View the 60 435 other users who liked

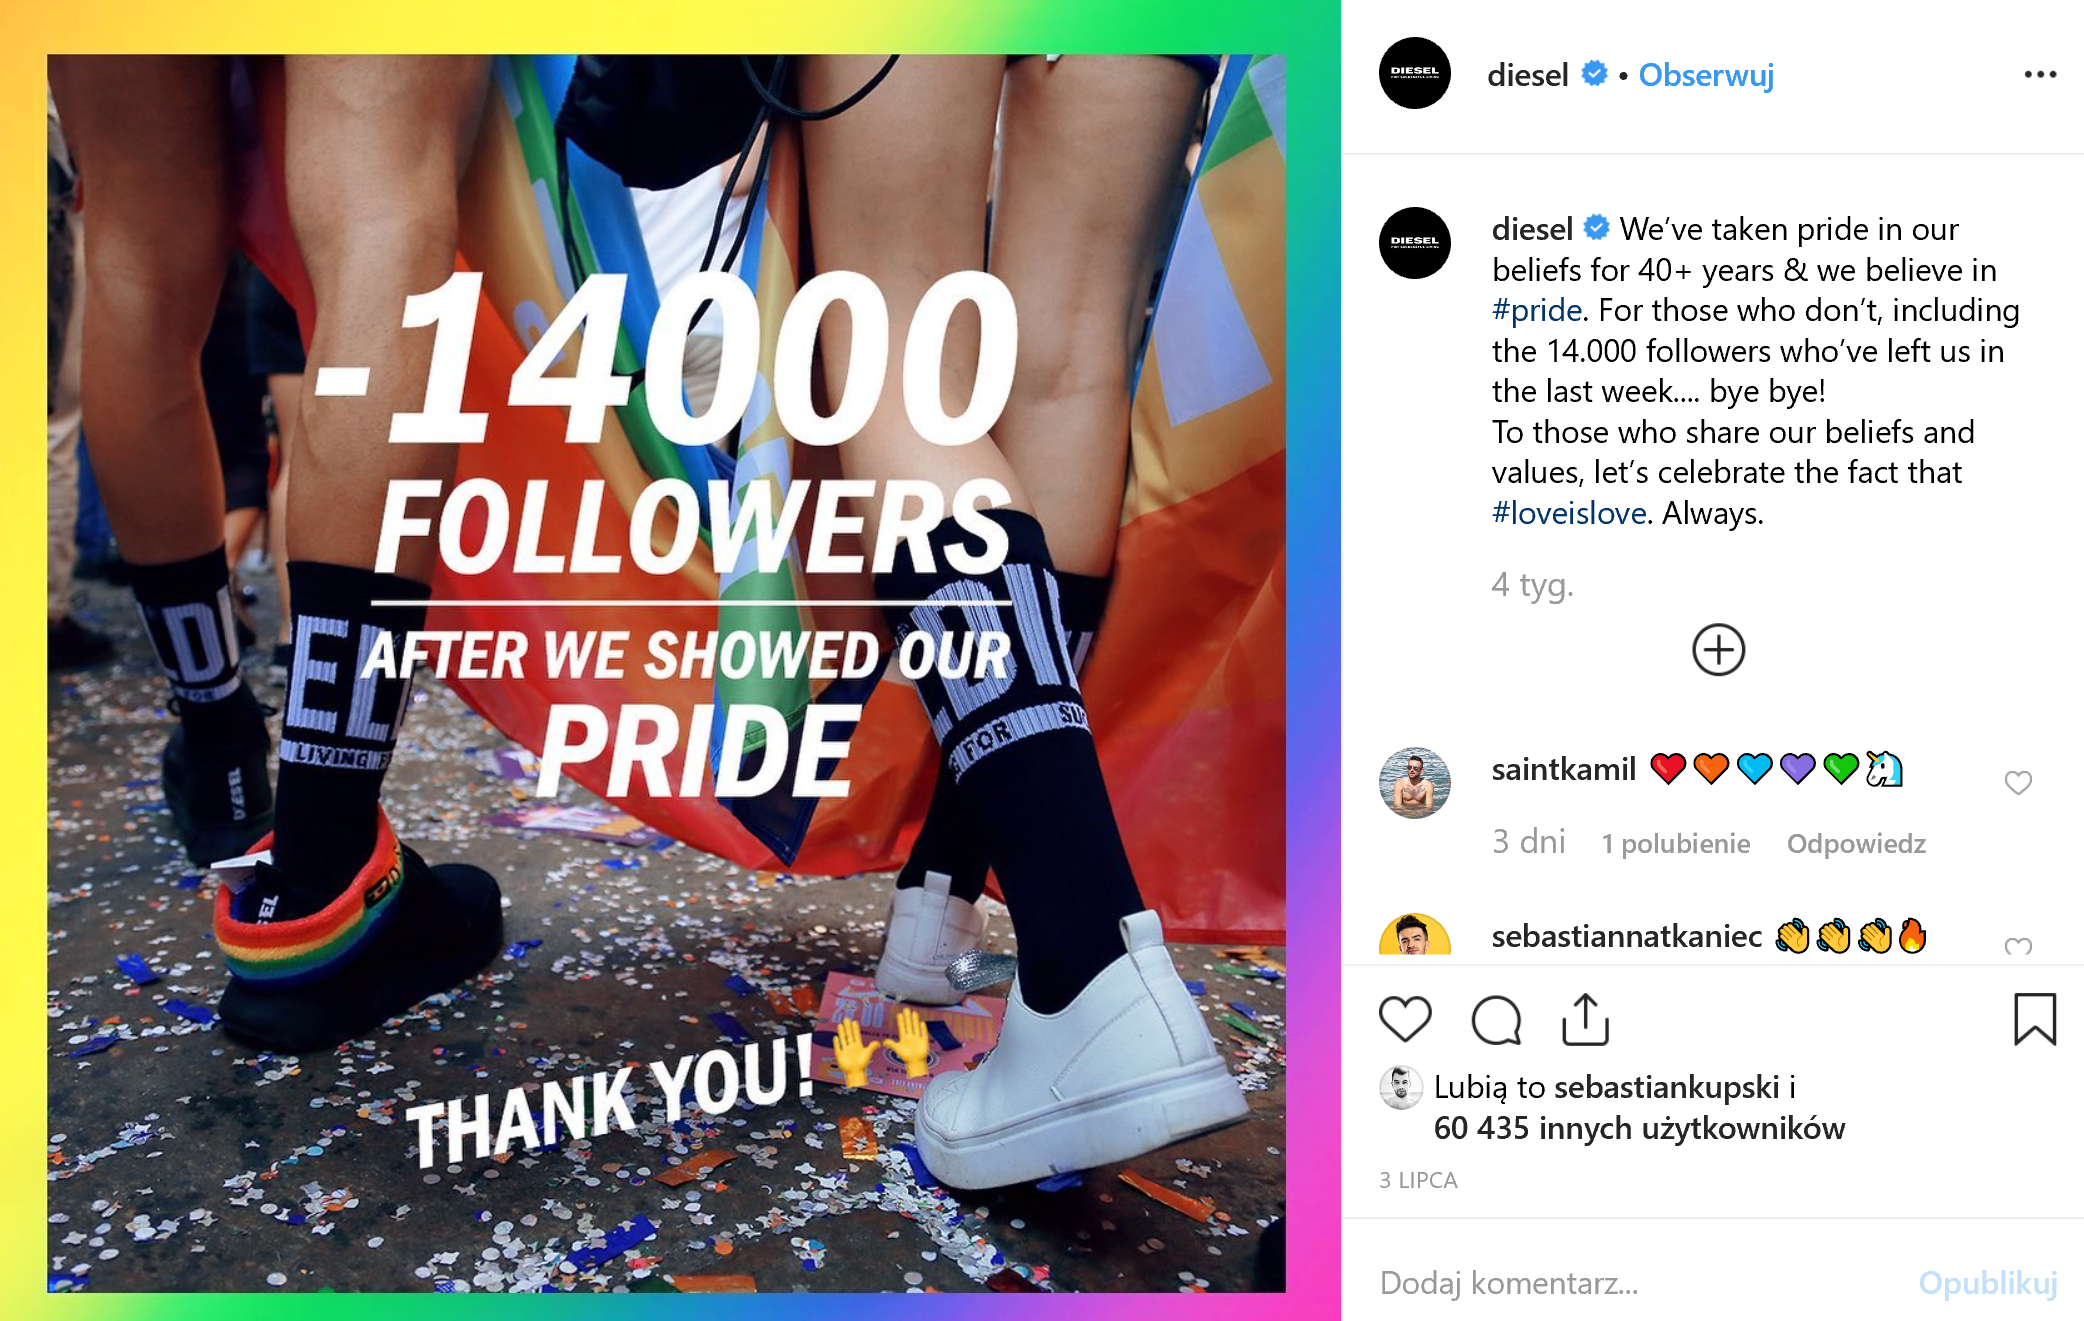[1639, 1128]
